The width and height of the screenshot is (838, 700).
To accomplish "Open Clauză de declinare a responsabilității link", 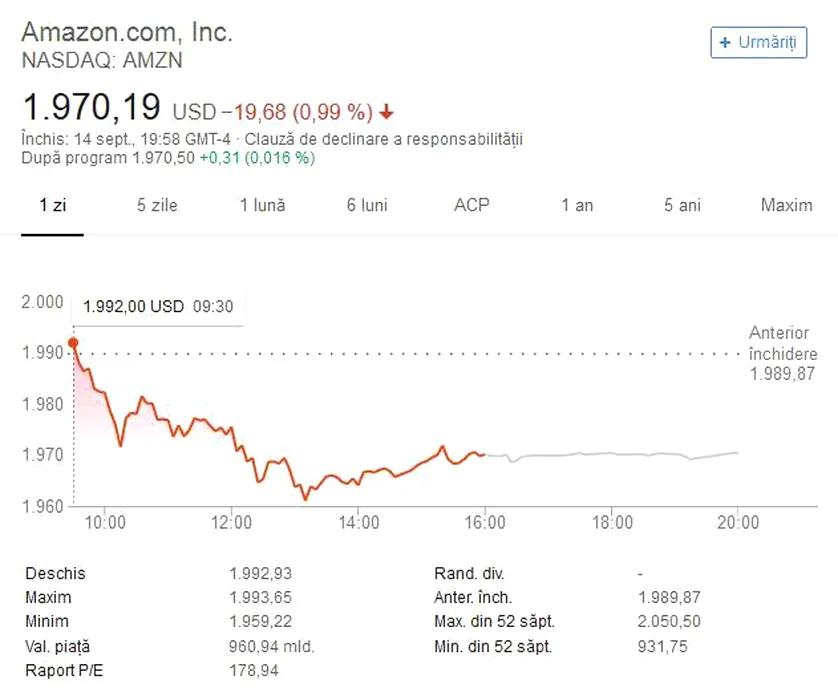I will click(383, 139).
